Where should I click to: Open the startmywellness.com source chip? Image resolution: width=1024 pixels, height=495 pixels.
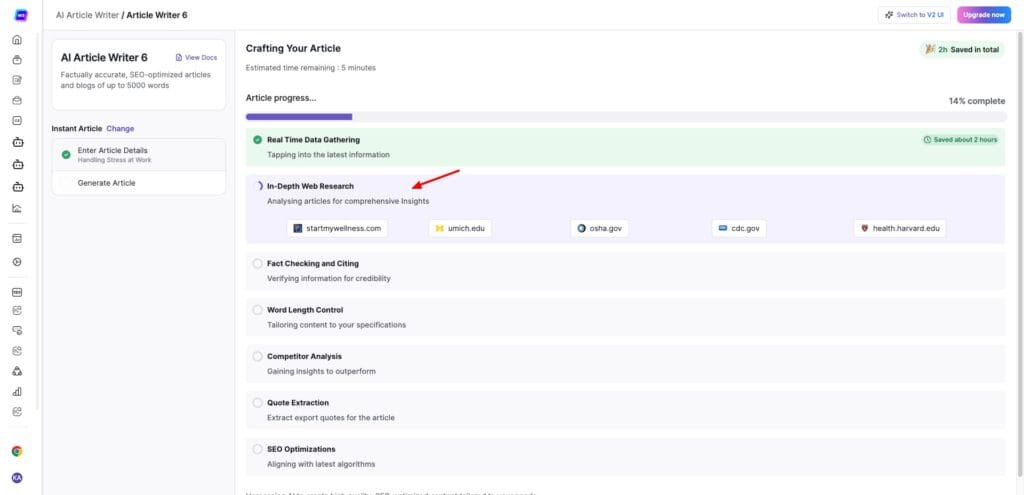click(x=337, y=229)
